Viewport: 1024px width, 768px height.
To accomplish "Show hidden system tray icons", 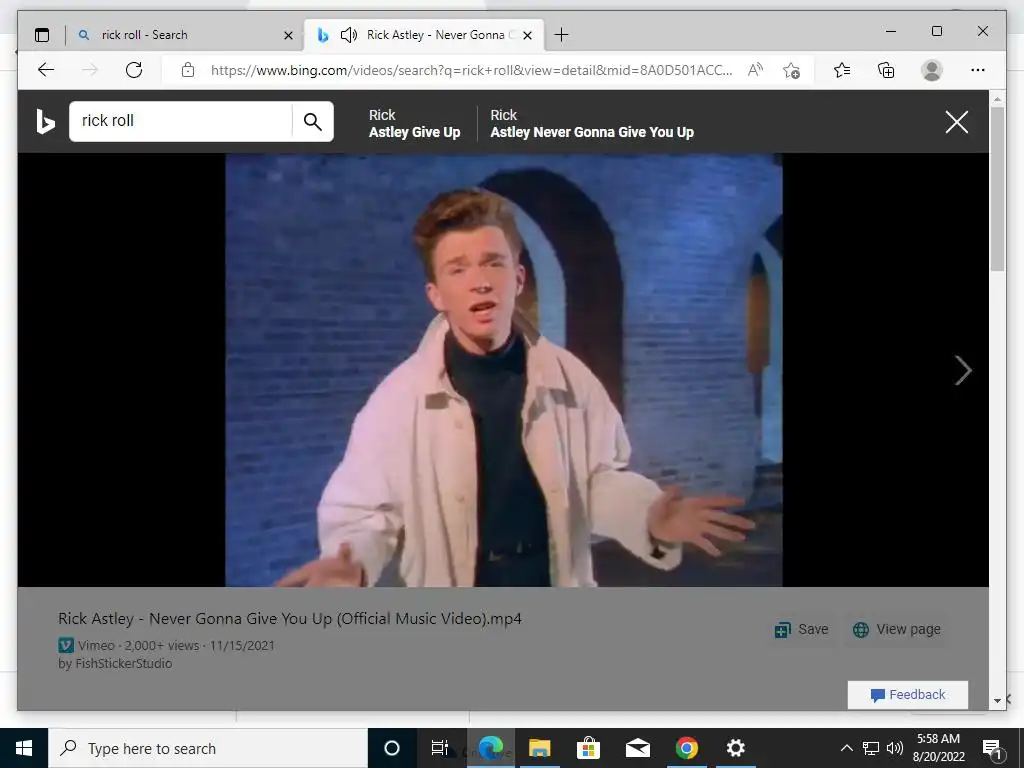I will (846, 748).
